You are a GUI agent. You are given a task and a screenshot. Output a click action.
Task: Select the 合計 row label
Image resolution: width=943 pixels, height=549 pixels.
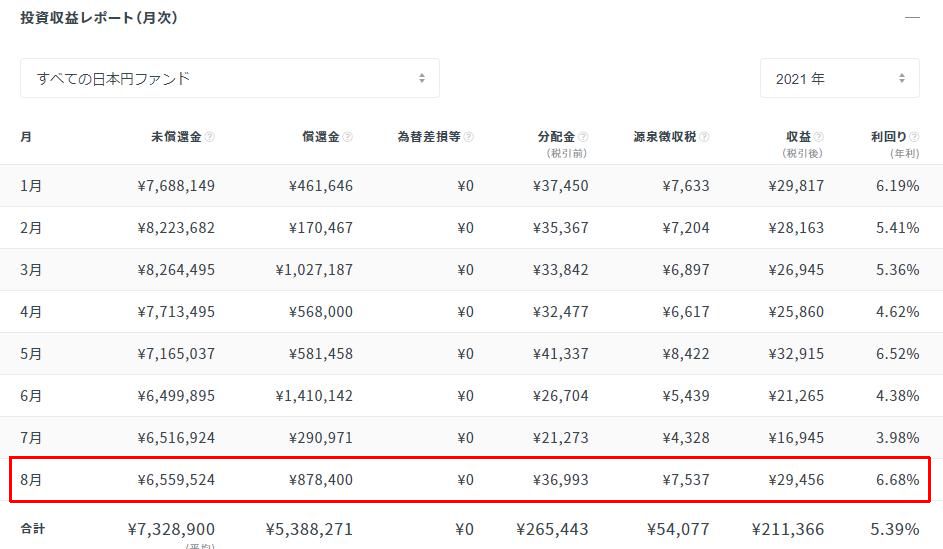(x=32, y=529)
